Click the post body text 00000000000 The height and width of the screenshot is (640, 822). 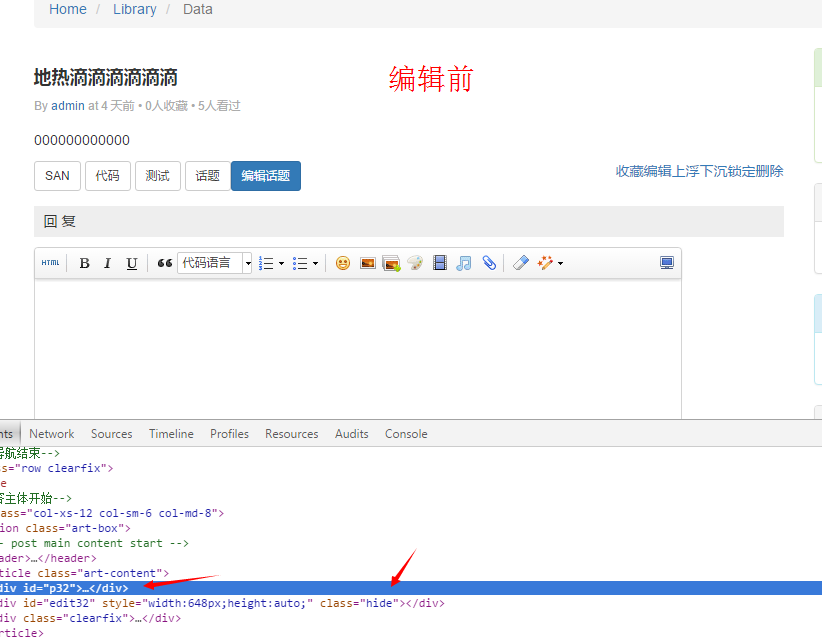point(82,140)
